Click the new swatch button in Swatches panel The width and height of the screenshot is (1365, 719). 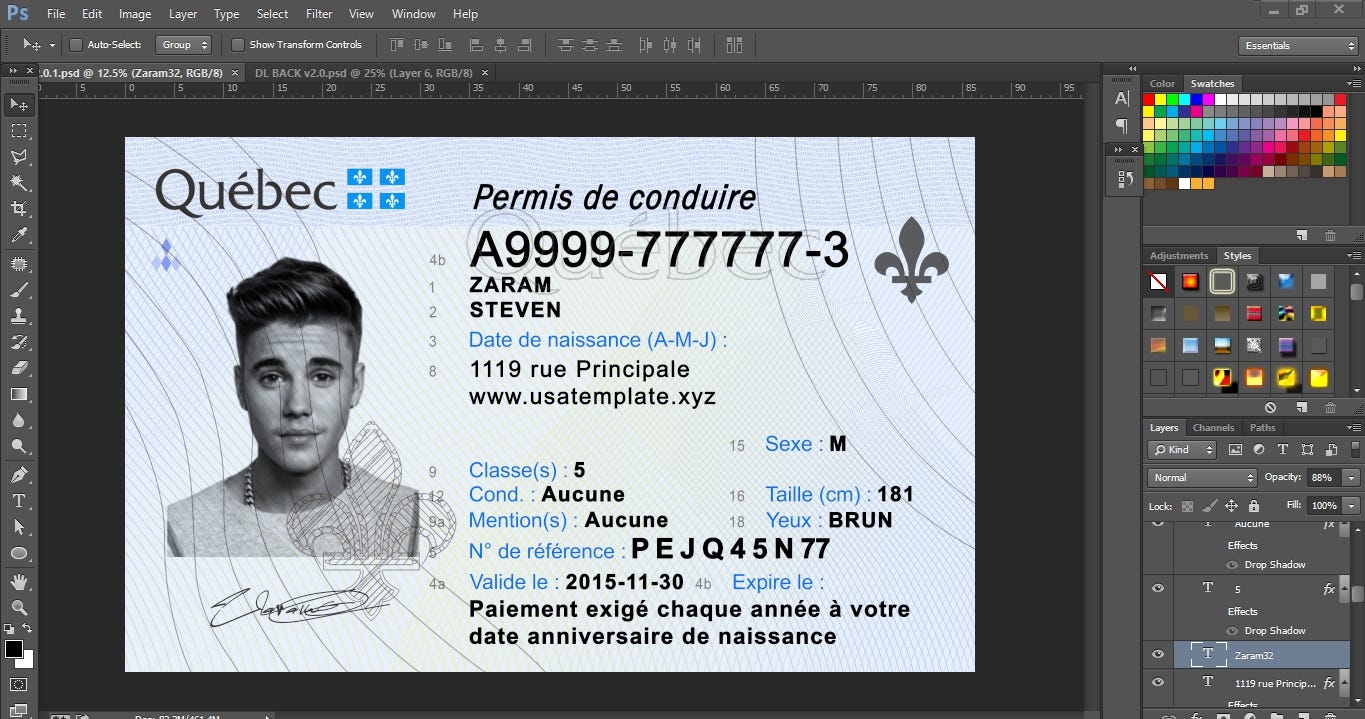point(1302,236)
